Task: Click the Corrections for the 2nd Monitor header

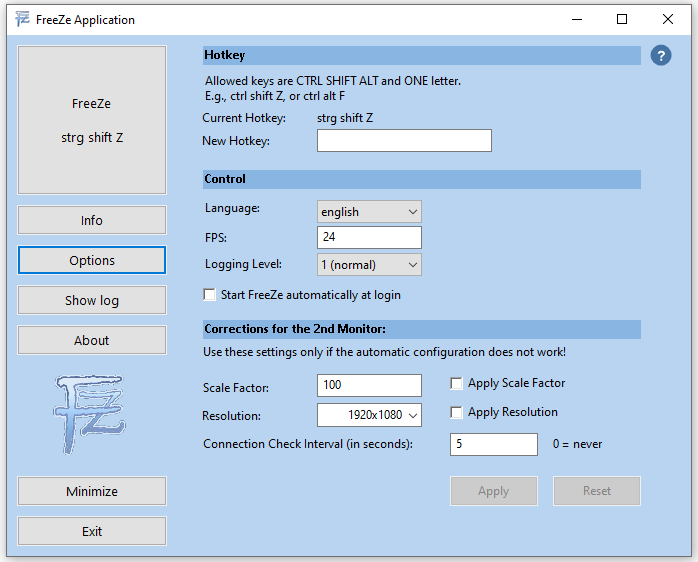Action: pos(422,329)
